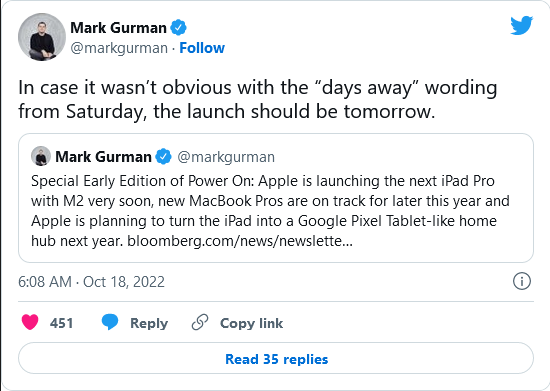
Task: Like the tweet with the heart icon
Action: (x=30, y=322)
